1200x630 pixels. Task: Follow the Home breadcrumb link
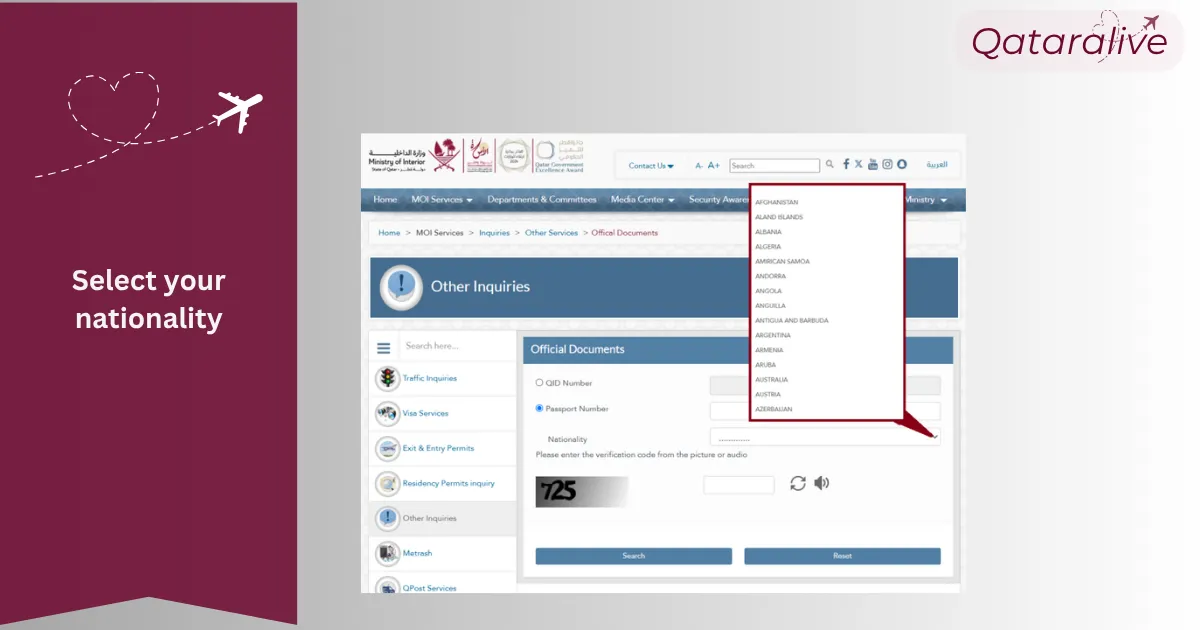389,233
